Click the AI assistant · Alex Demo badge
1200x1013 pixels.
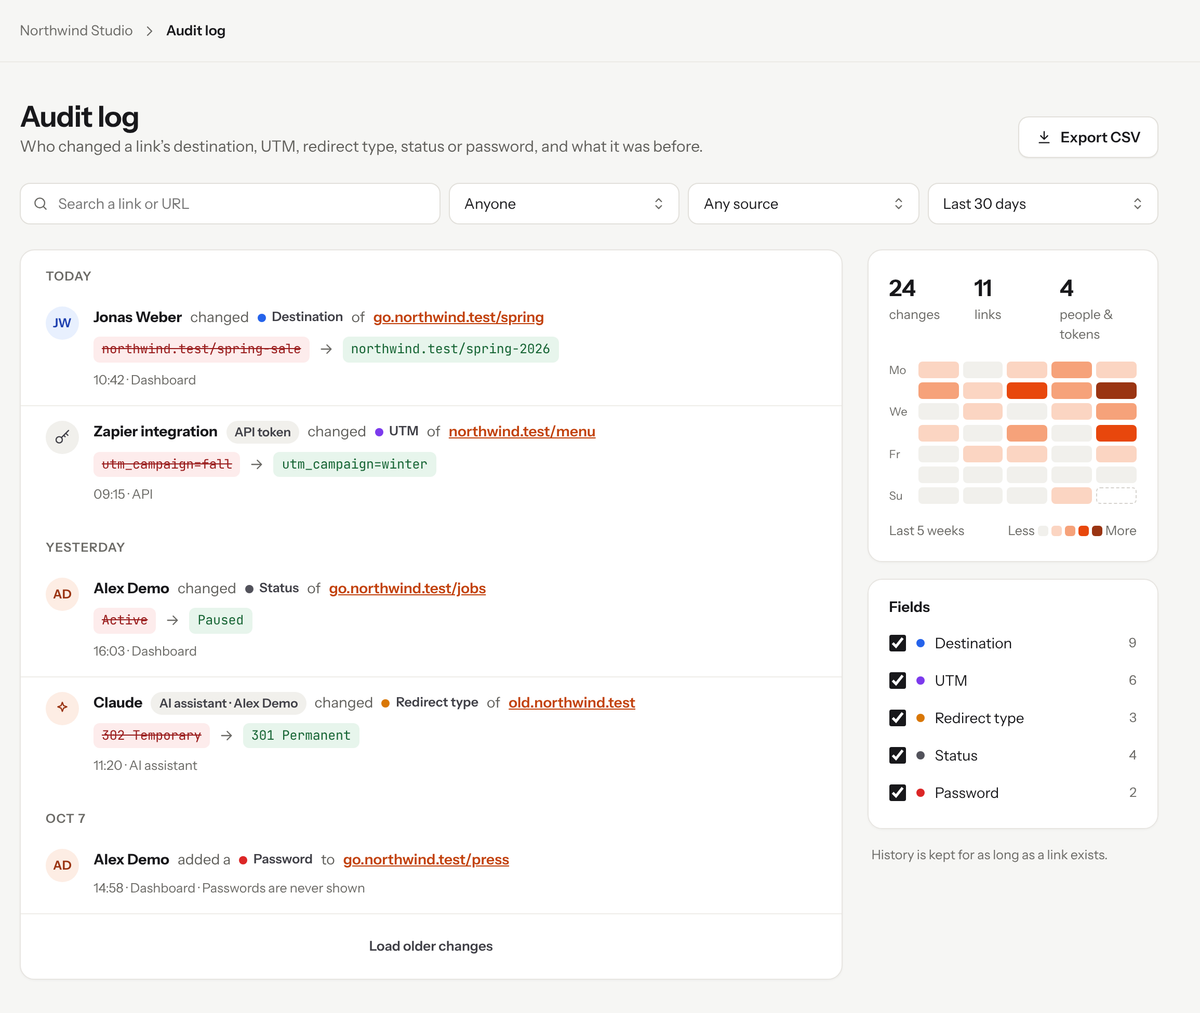(x=229, y=703)
